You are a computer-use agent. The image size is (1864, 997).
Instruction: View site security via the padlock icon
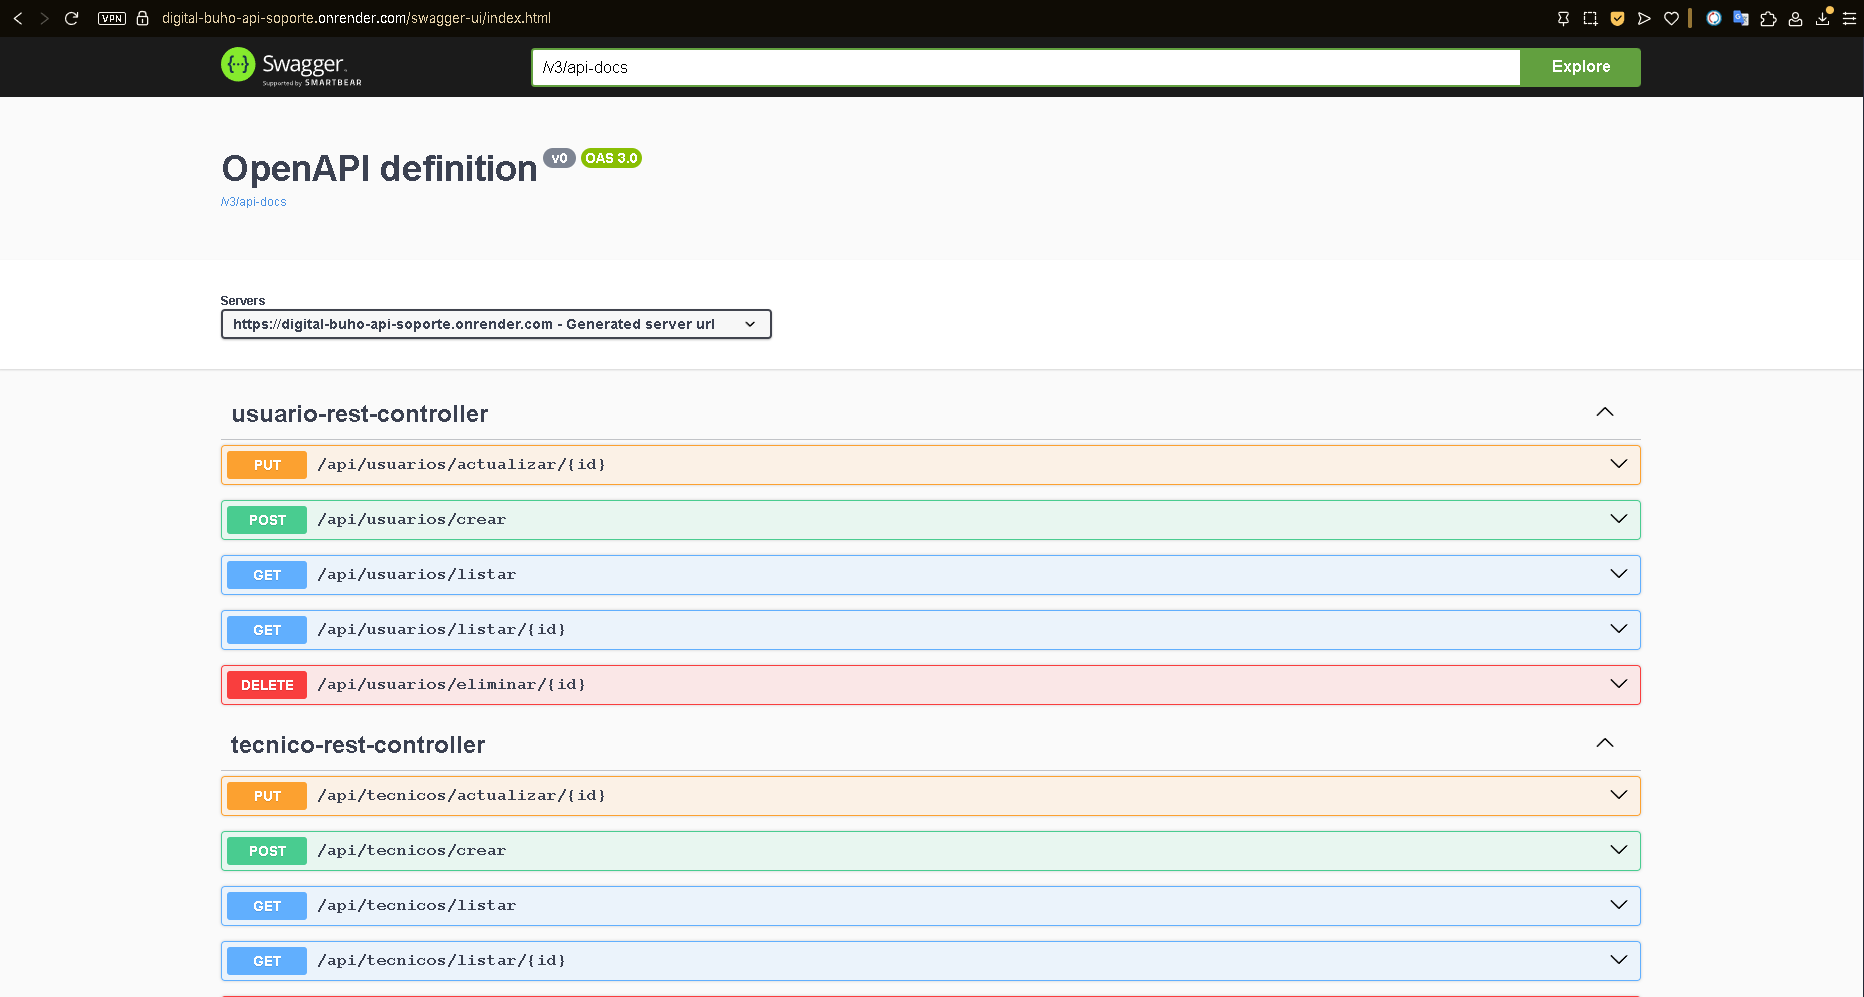point(142,18)
